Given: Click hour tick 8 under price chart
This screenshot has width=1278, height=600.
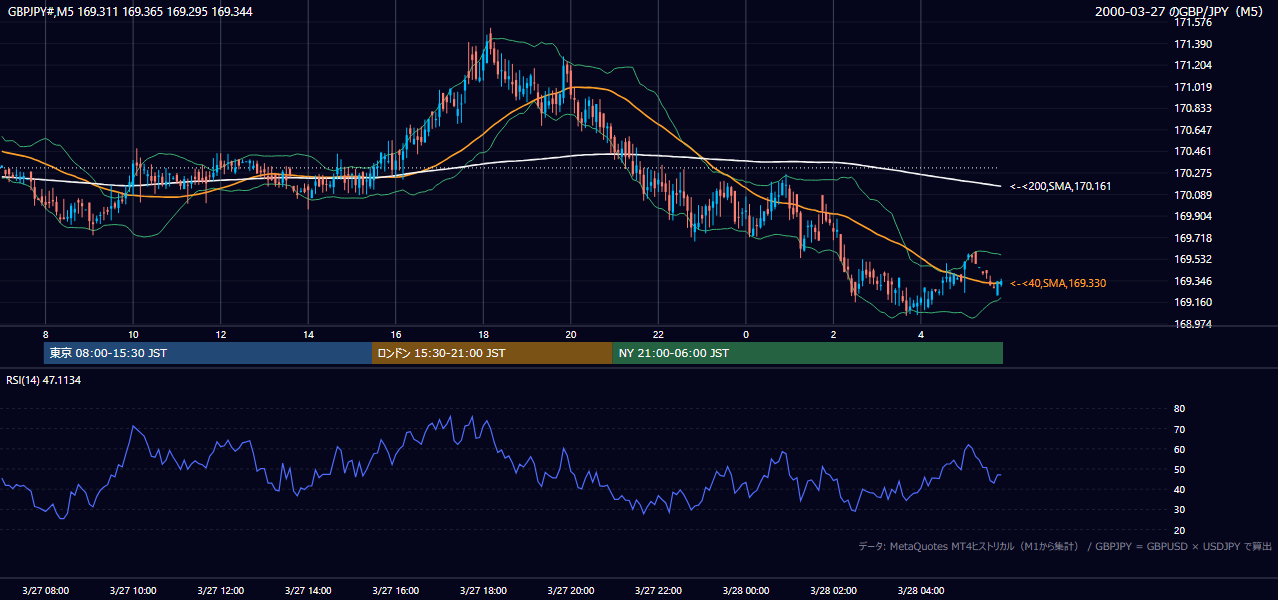Looking at the screenshot, I should coord(46,335).
